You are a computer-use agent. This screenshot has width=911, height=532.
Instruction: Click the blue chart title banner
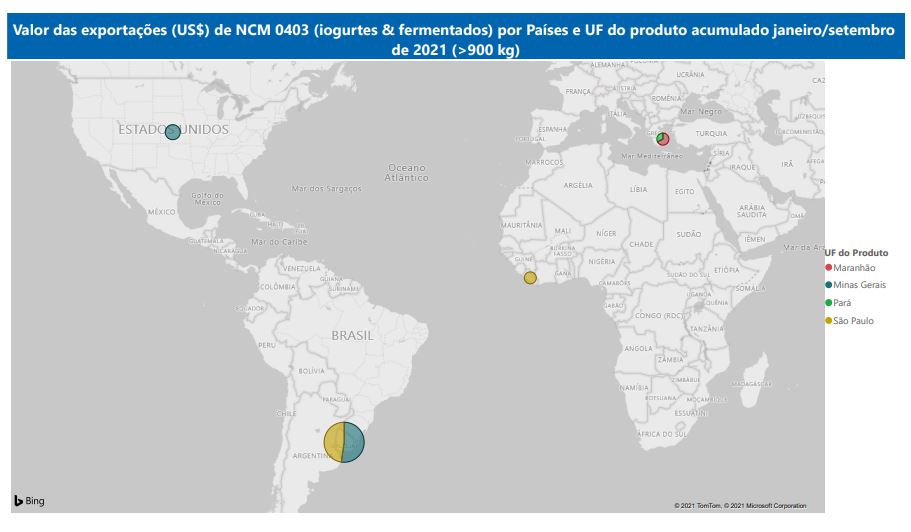(456, 36)
